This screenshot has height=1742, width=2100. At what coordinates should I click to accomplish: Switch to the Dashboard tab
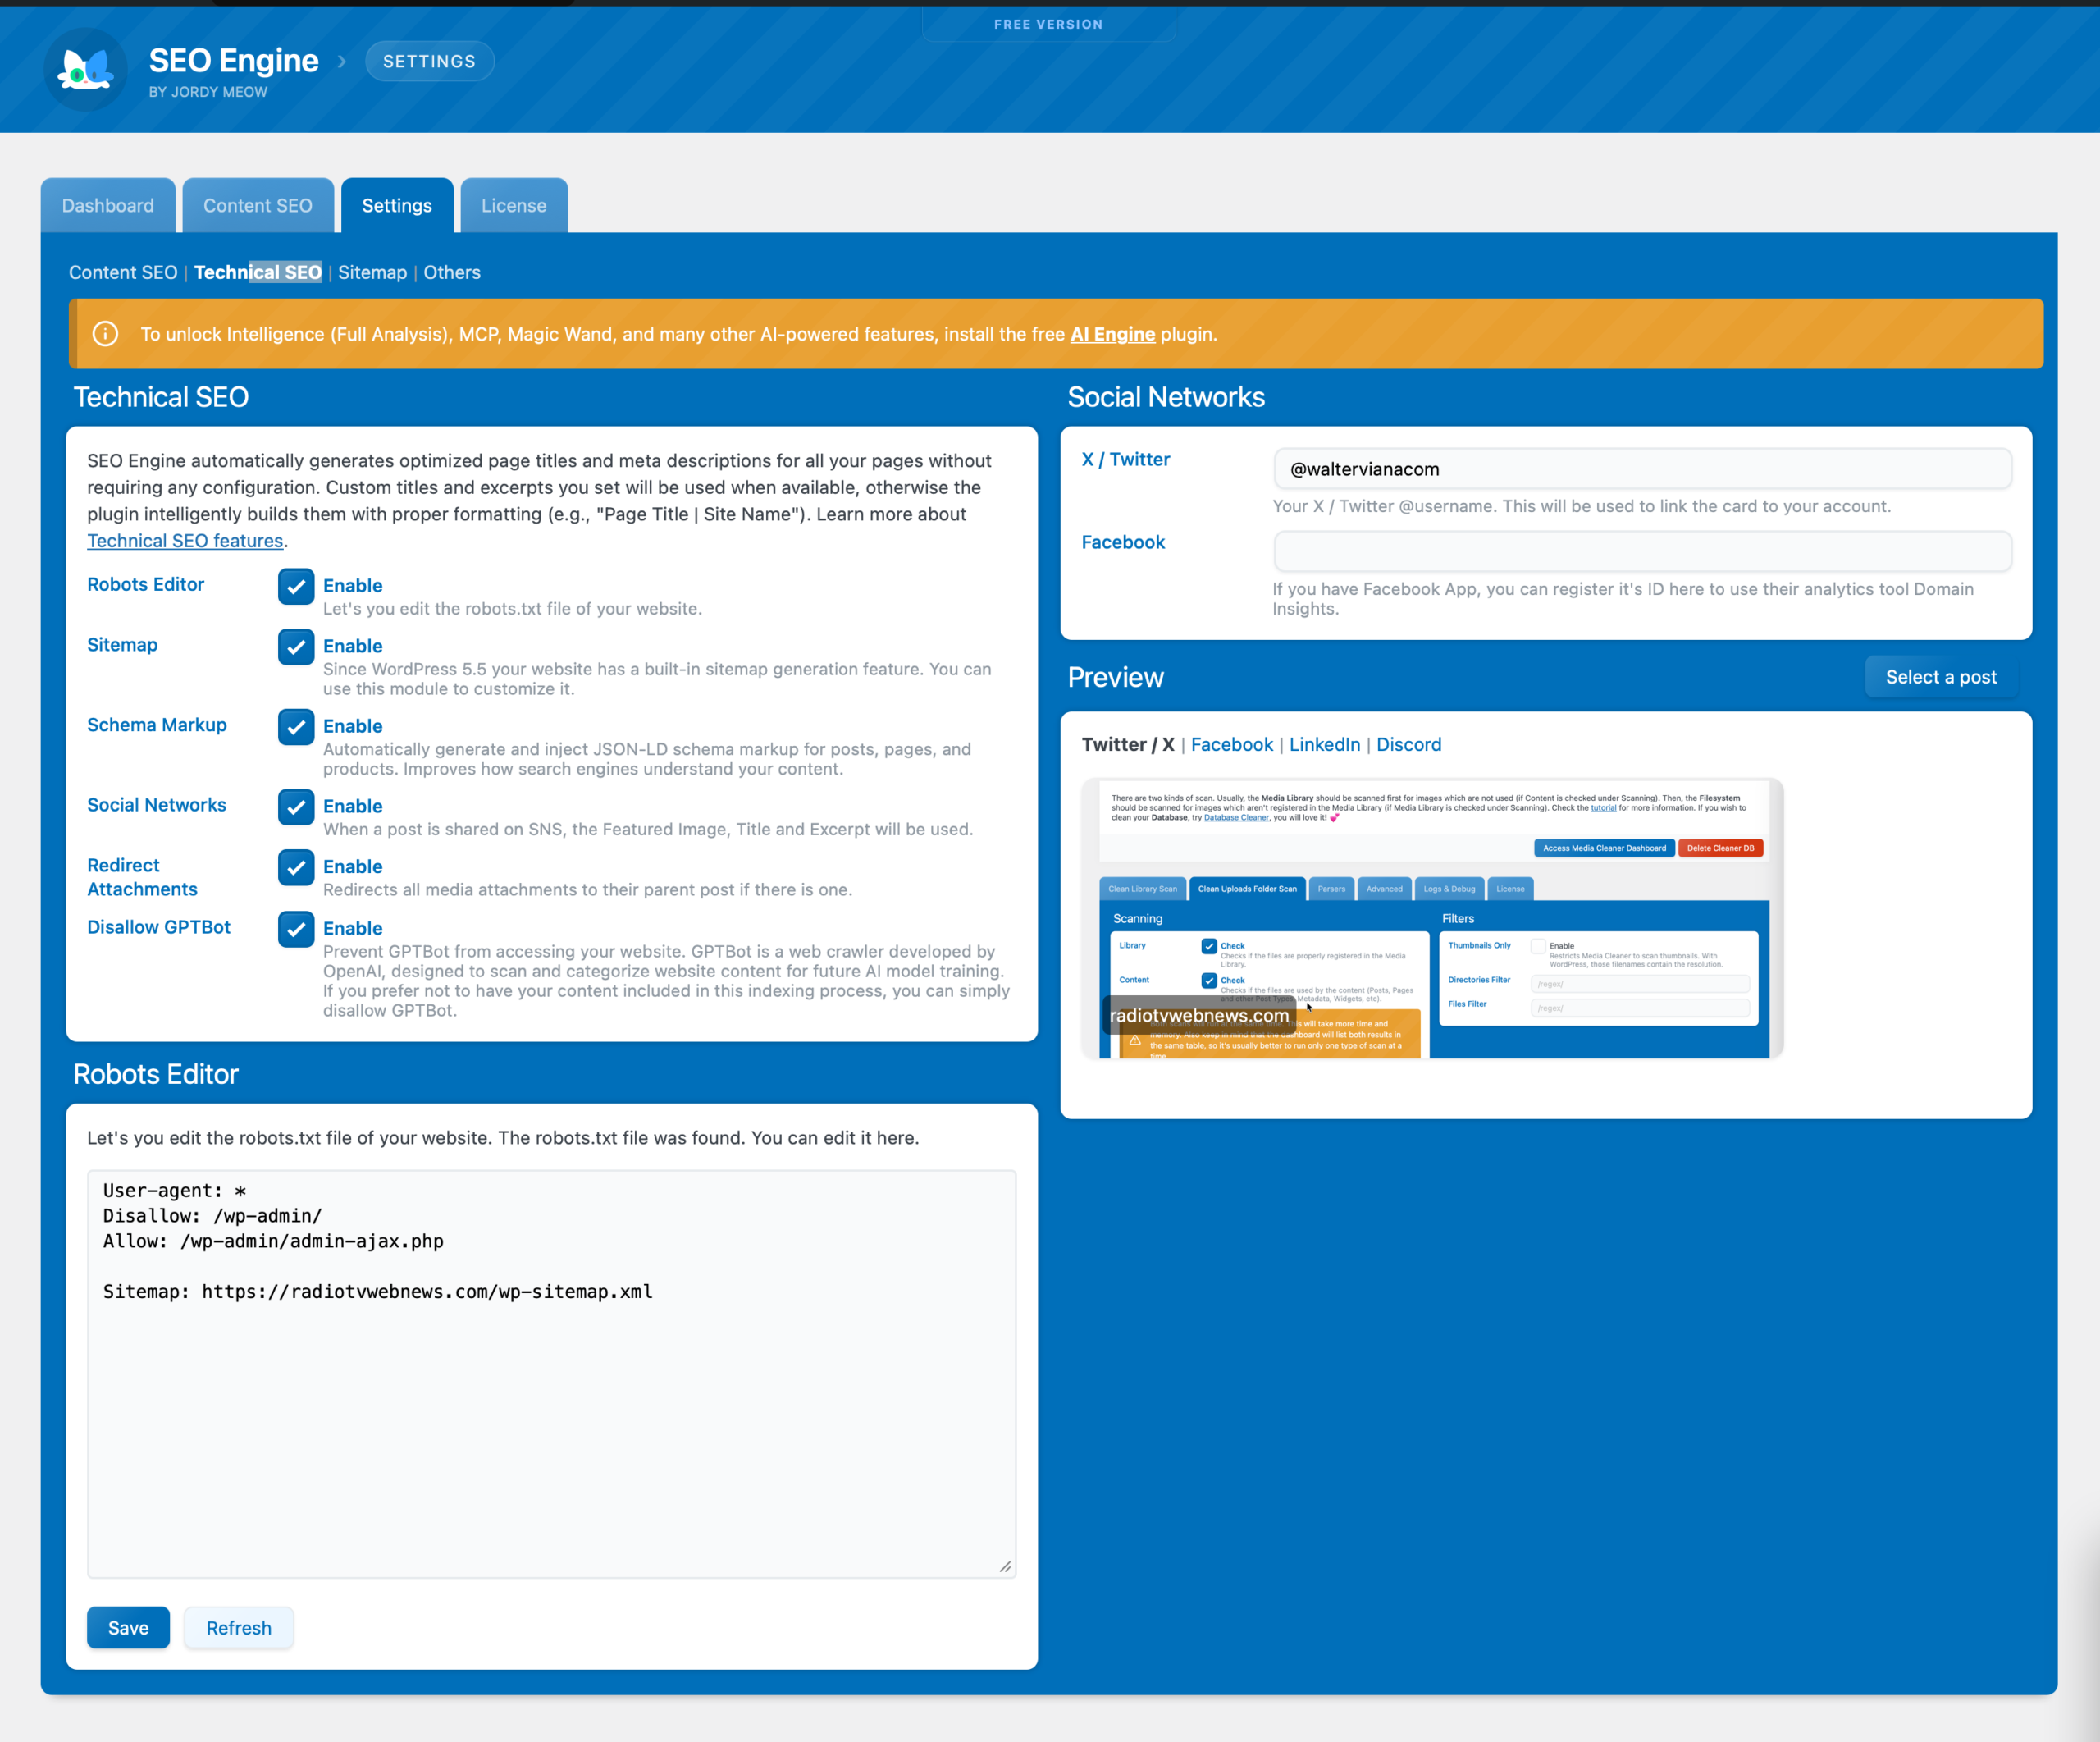[107, 205]
